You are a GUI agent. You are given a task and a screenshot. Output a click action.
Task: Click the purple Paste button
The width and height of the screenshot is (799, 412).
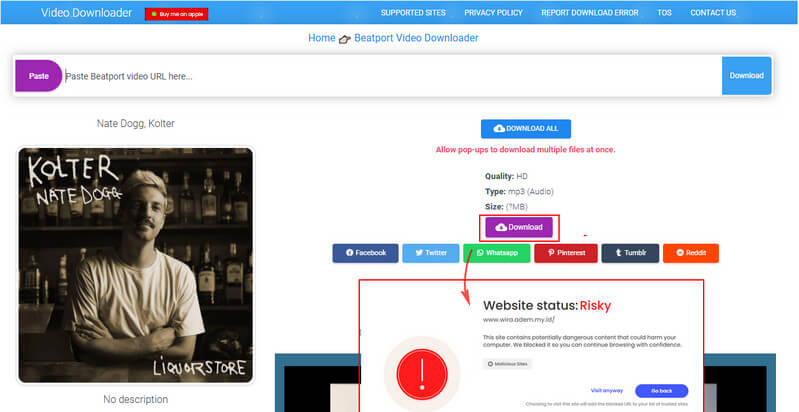(x=39, y=76)
